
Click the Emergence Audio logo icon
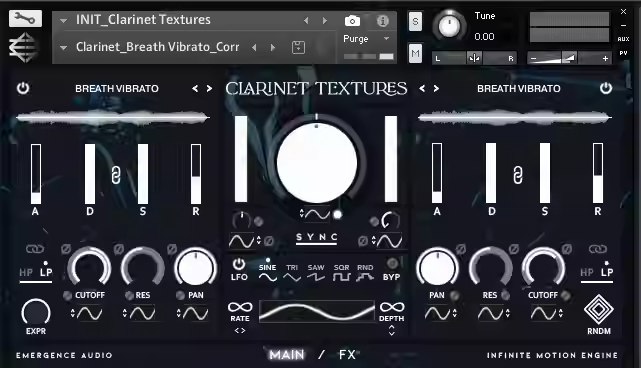(24, 47)
